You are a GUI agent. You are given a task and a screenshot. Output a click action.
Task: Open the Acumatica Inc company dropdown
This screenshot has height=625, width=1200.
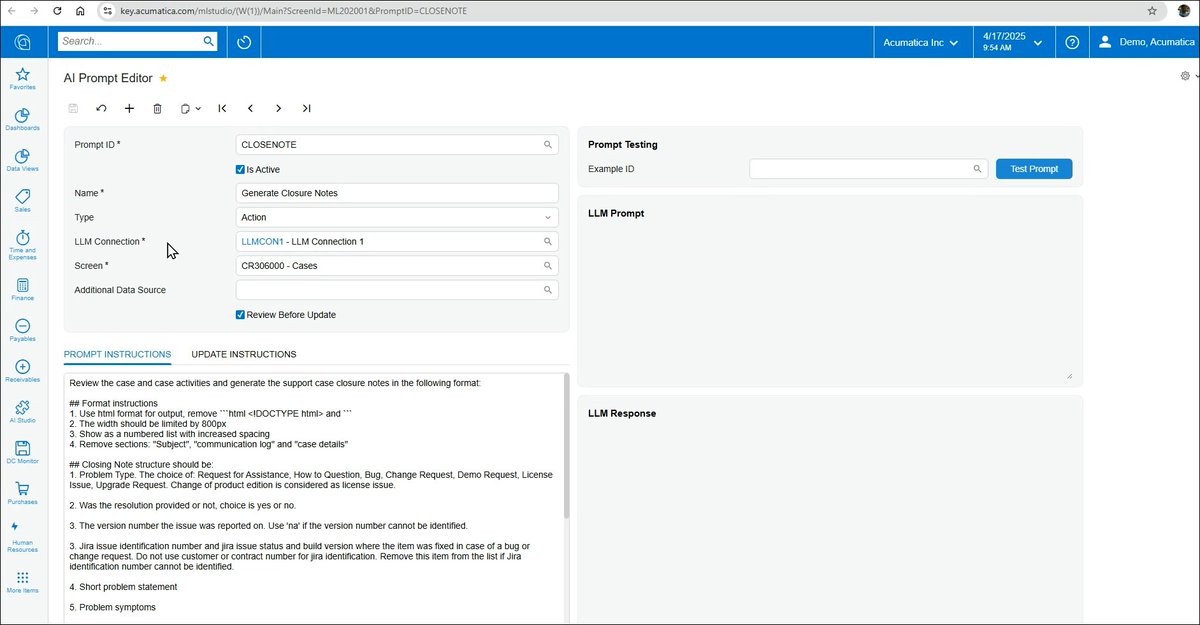tap(921, 42)
